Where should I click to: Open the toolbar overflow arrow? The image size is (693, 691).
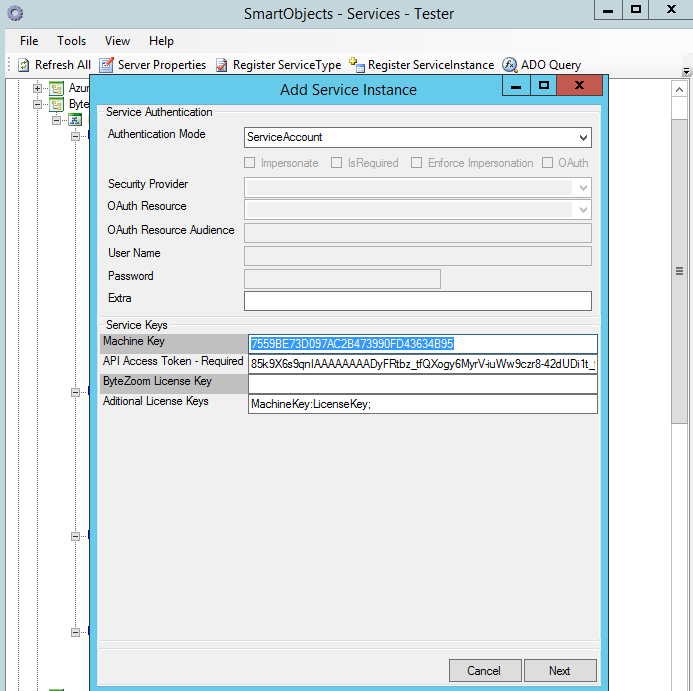tap(686, 71)
